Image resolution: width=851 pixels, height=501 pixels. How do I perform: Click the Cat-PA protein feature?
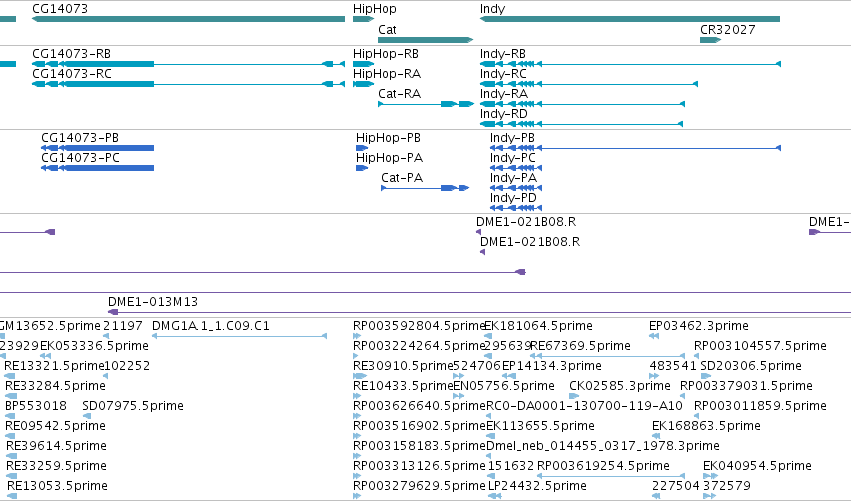tap(425, 188)
